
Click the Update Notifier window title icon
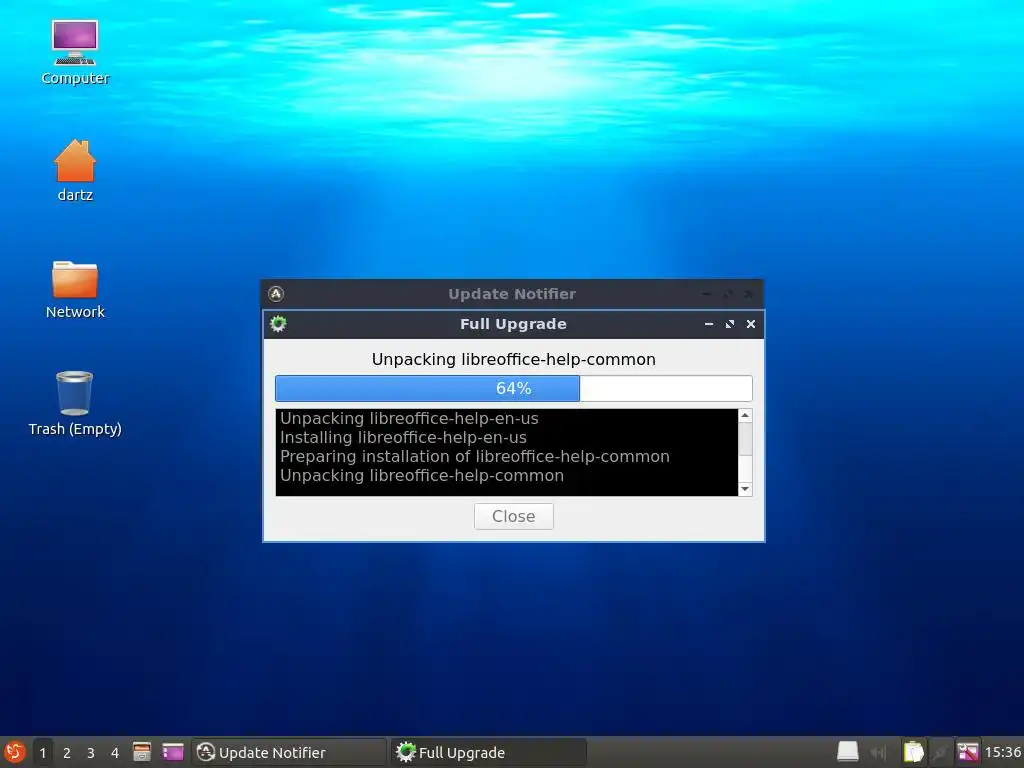click(276, 294)
